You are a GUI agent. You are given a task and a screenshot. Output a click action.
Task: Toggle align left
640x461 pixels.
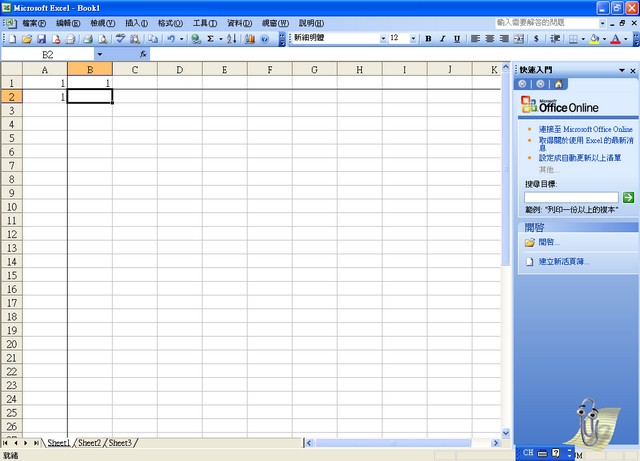pyautogui.click(x=475, y=39)
